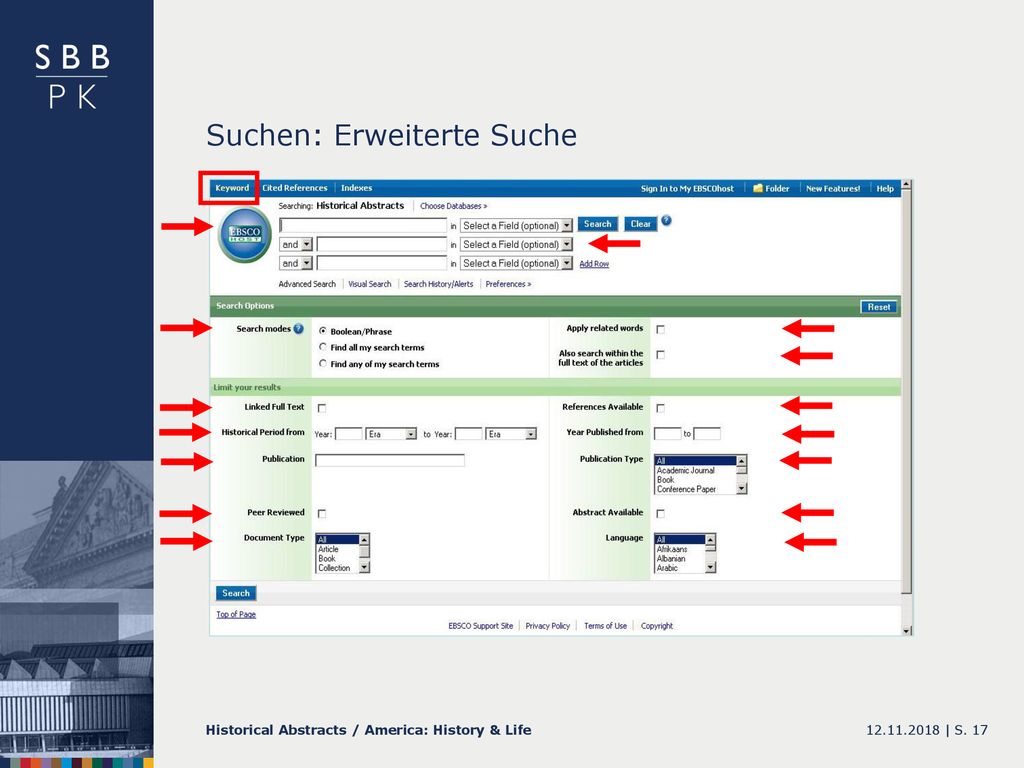Click the Search modes help icon
This screenshot has height=768, width=1024.
point(298,328)
